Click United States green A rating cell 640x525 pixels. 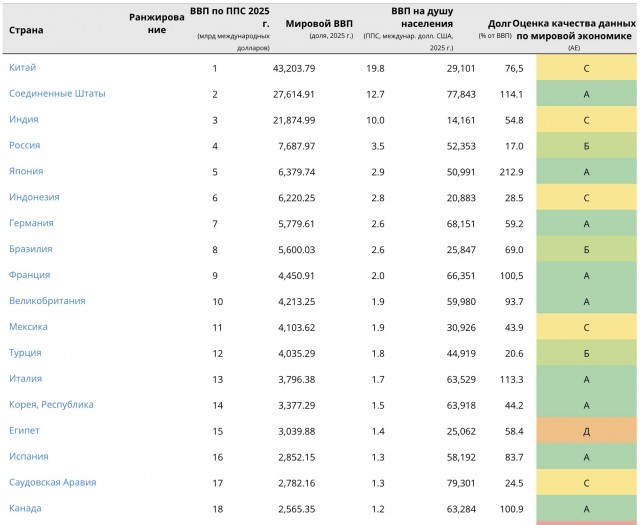(x=586, y=94)
